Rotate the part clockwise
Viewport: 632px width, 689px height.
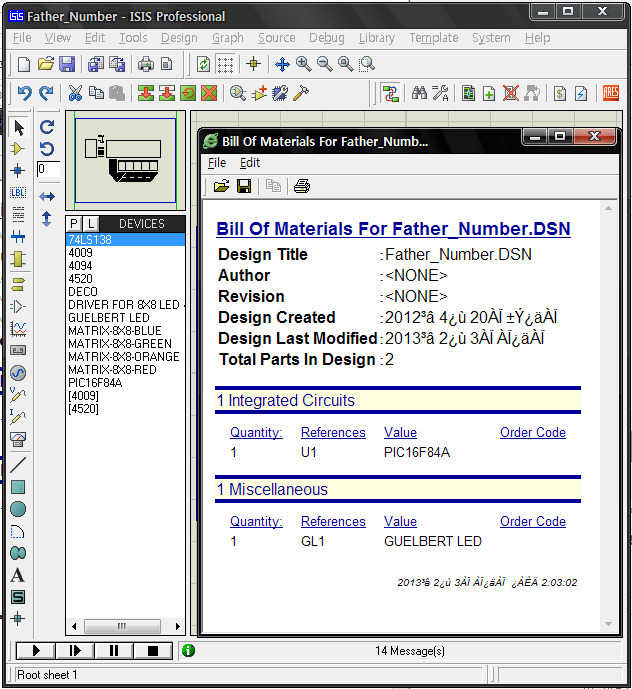click(x=47, y=127)
